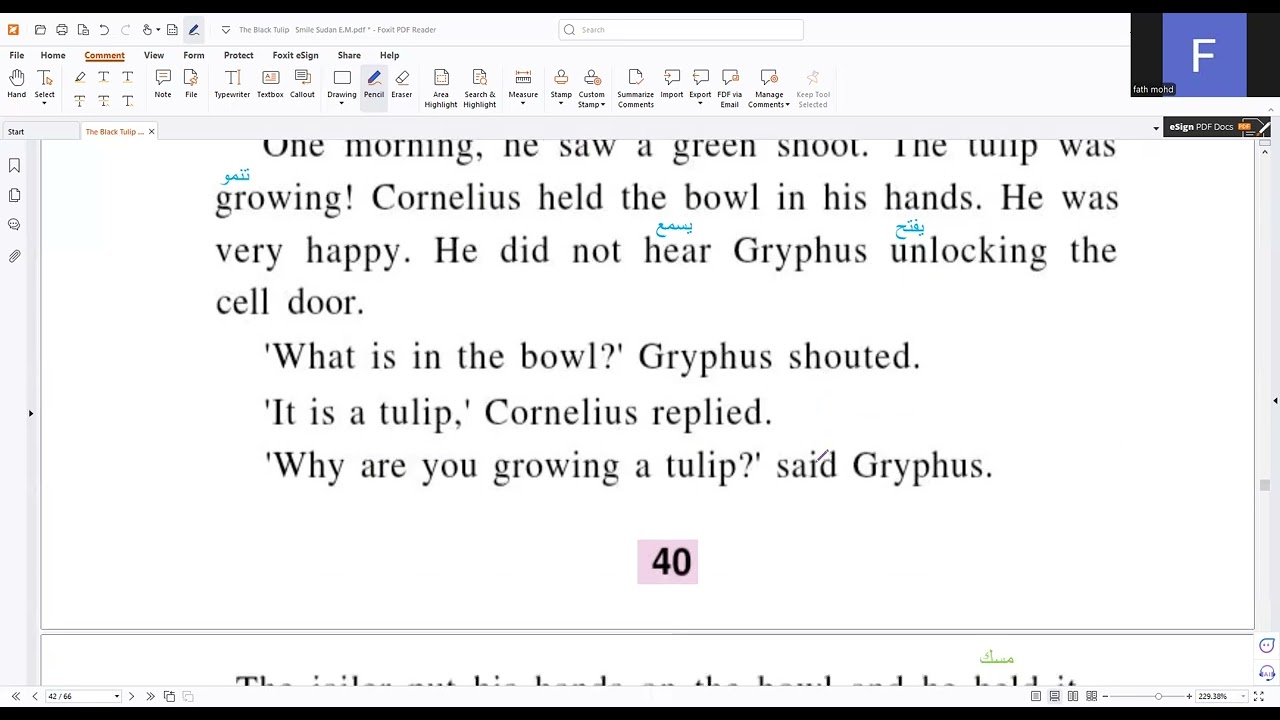1280x720 pixels.
Task: Enter full screen mode
Action: click(x=1259, y=696)
